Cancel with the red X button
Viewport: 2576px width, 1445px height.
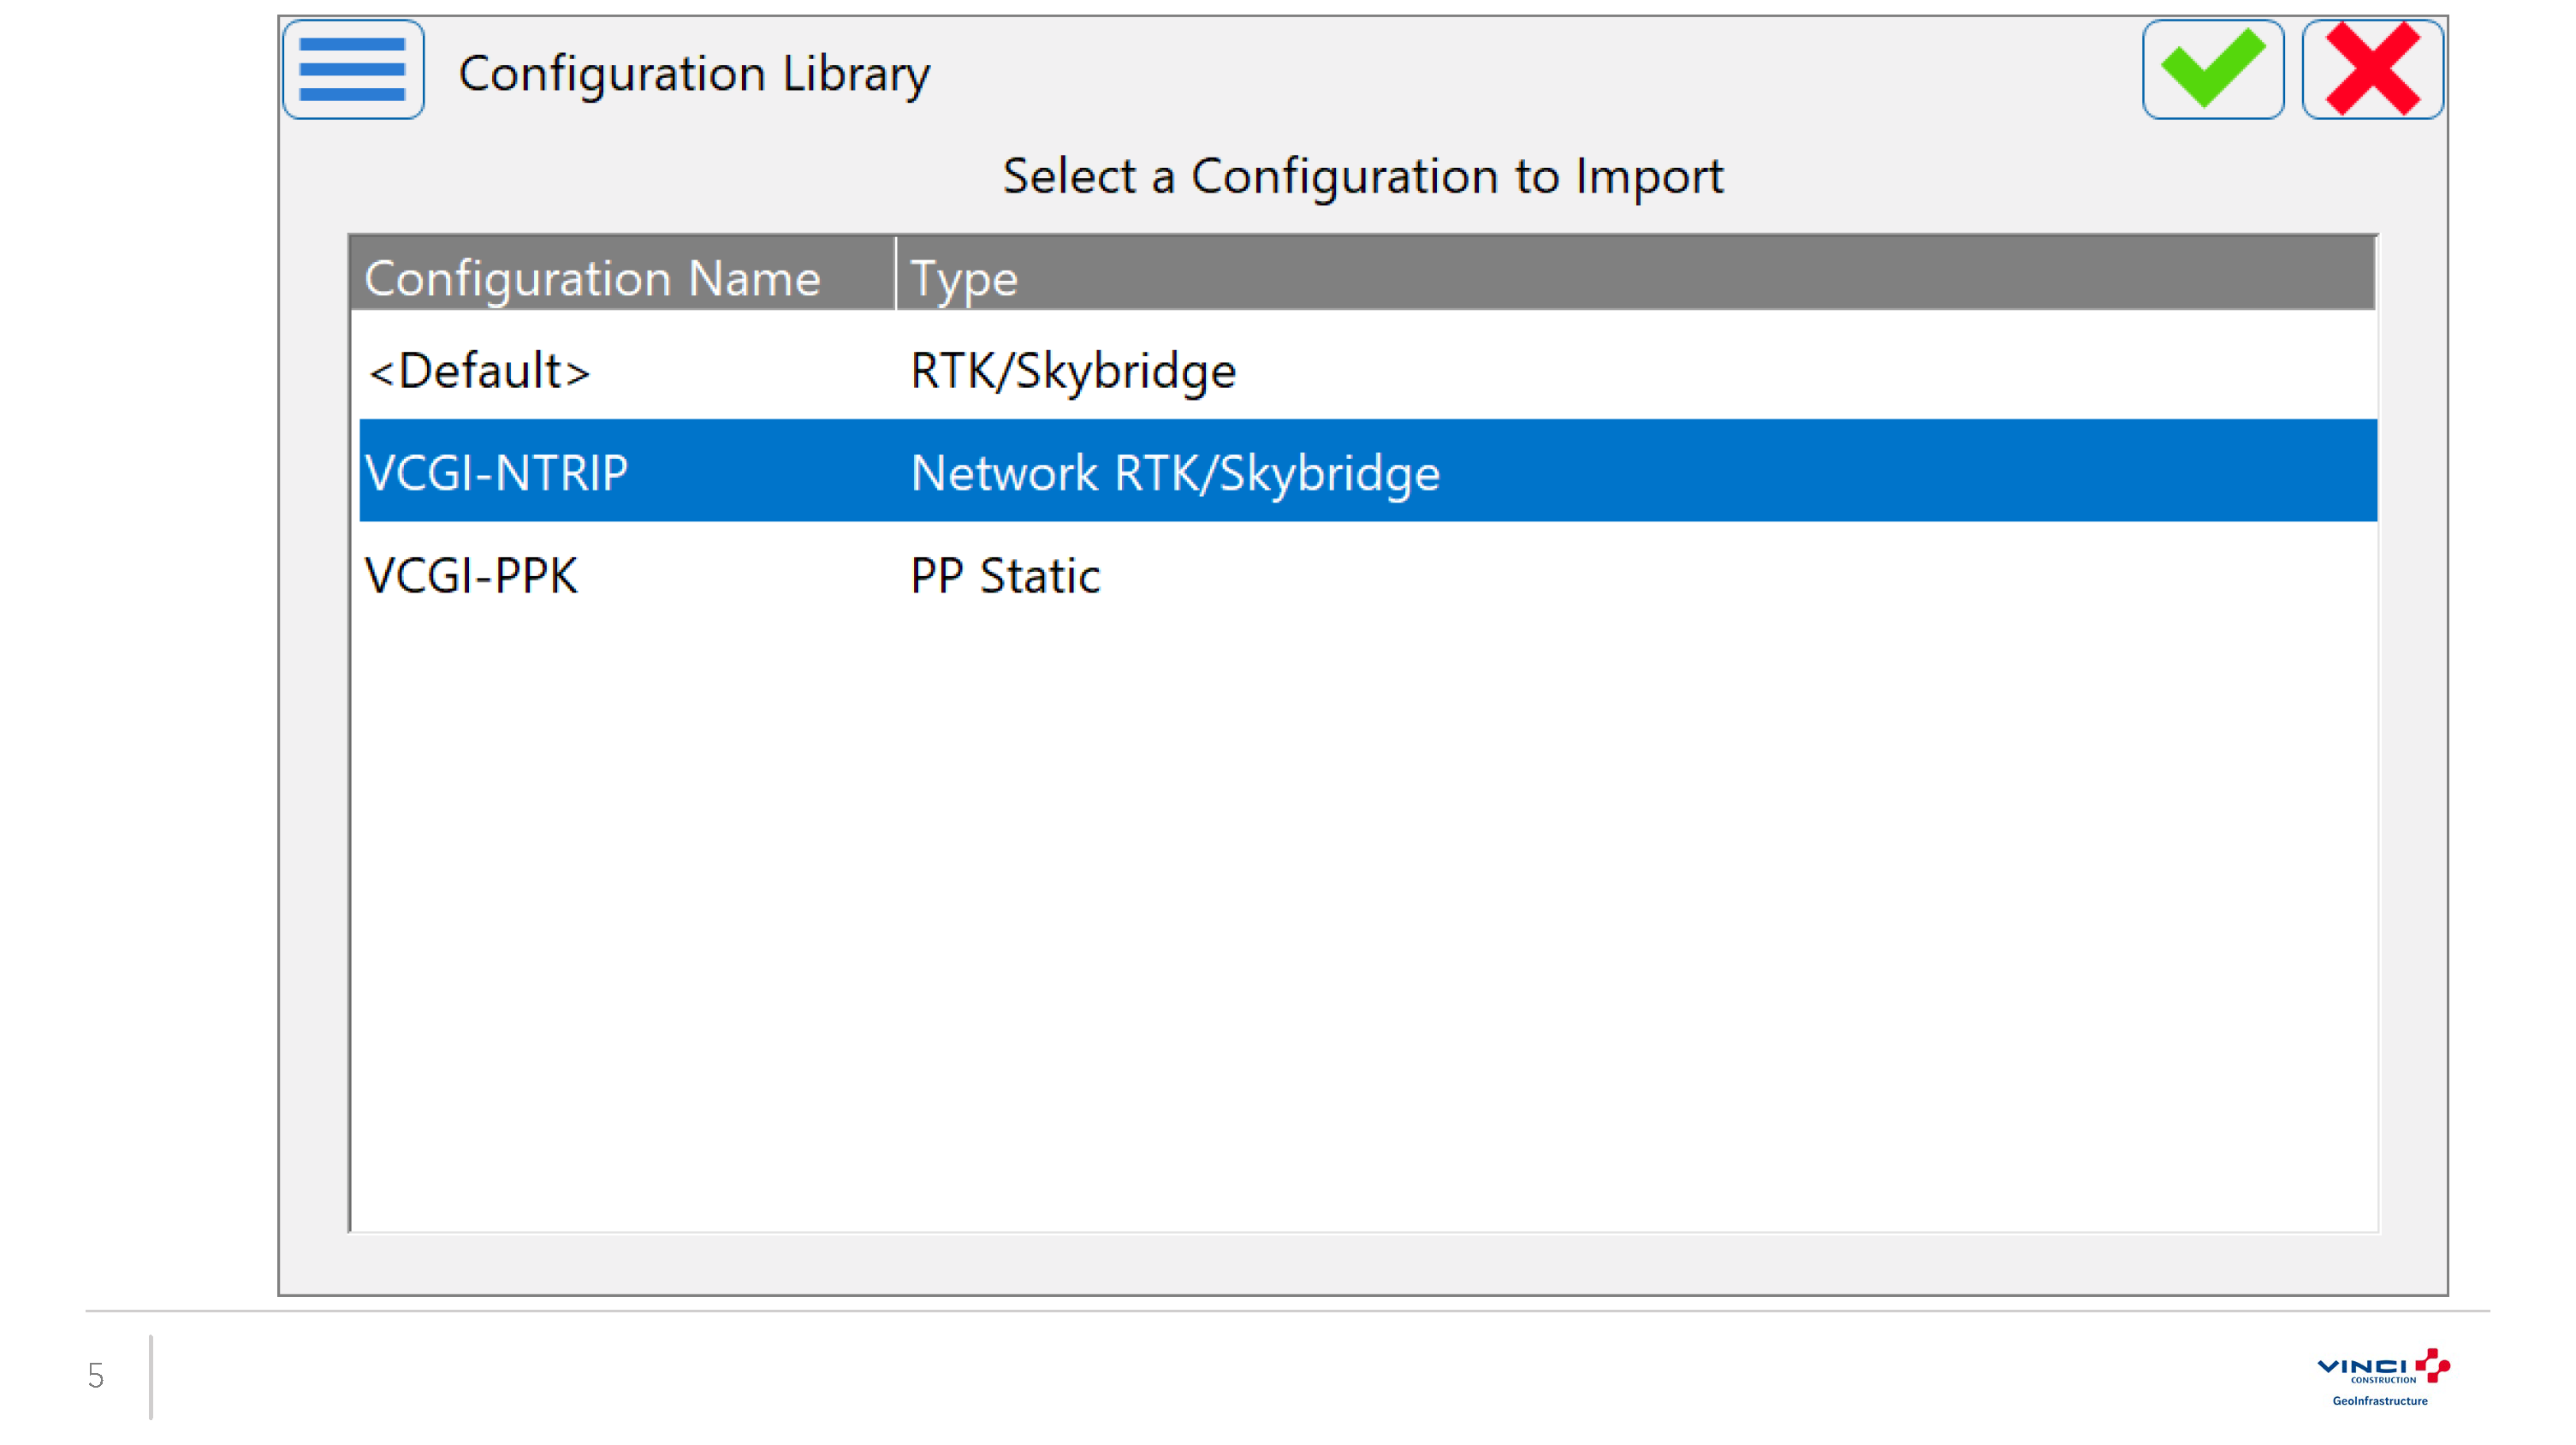pyautogui.click(x=2372, y=70)
